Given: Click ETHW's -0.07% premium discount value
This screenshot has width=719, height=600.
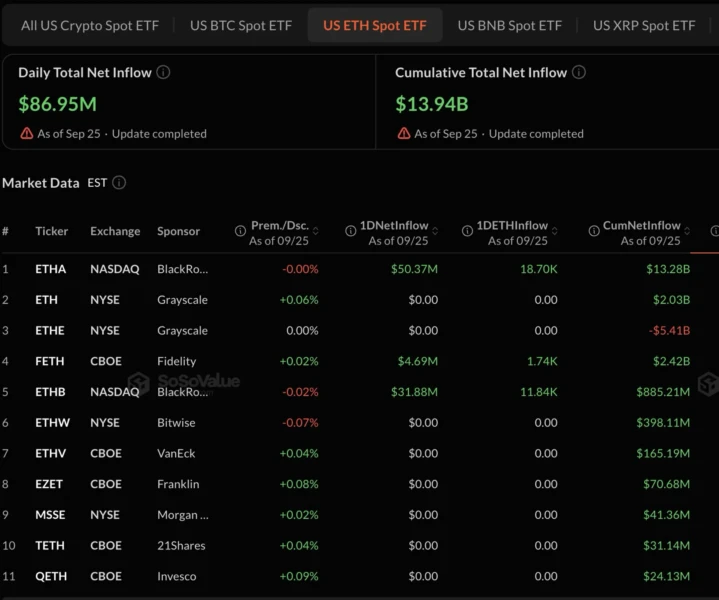Looking at the screenshot, I should click(300, 422).
